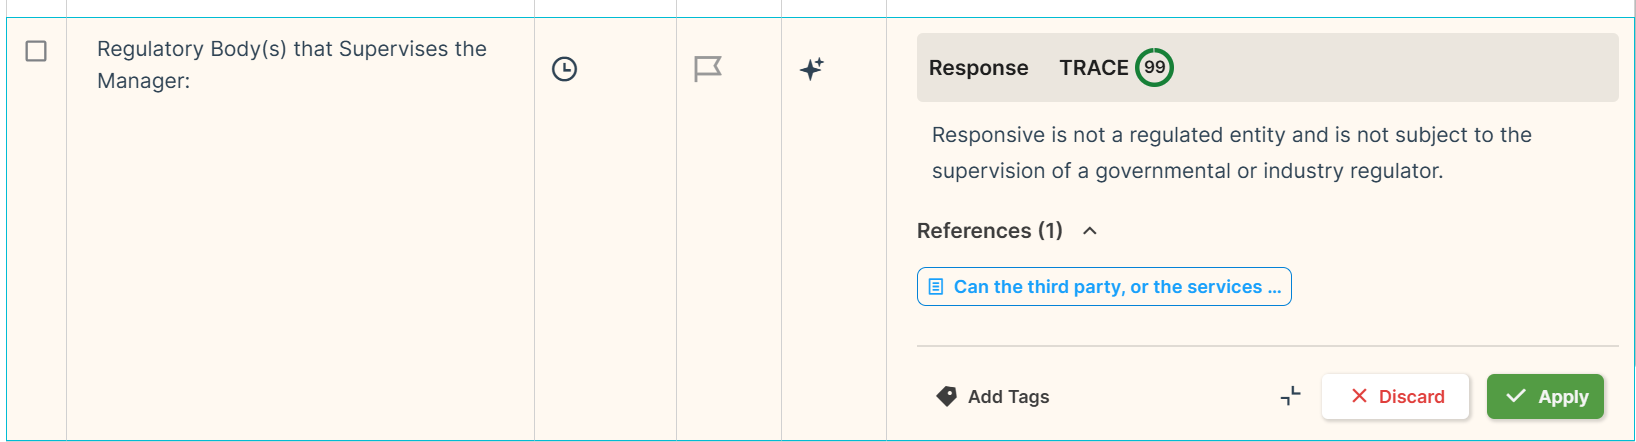Image resolution: width=1636 pixels, height=442 pixels.
Task: Apply the suggested response
Action: 1545,396
